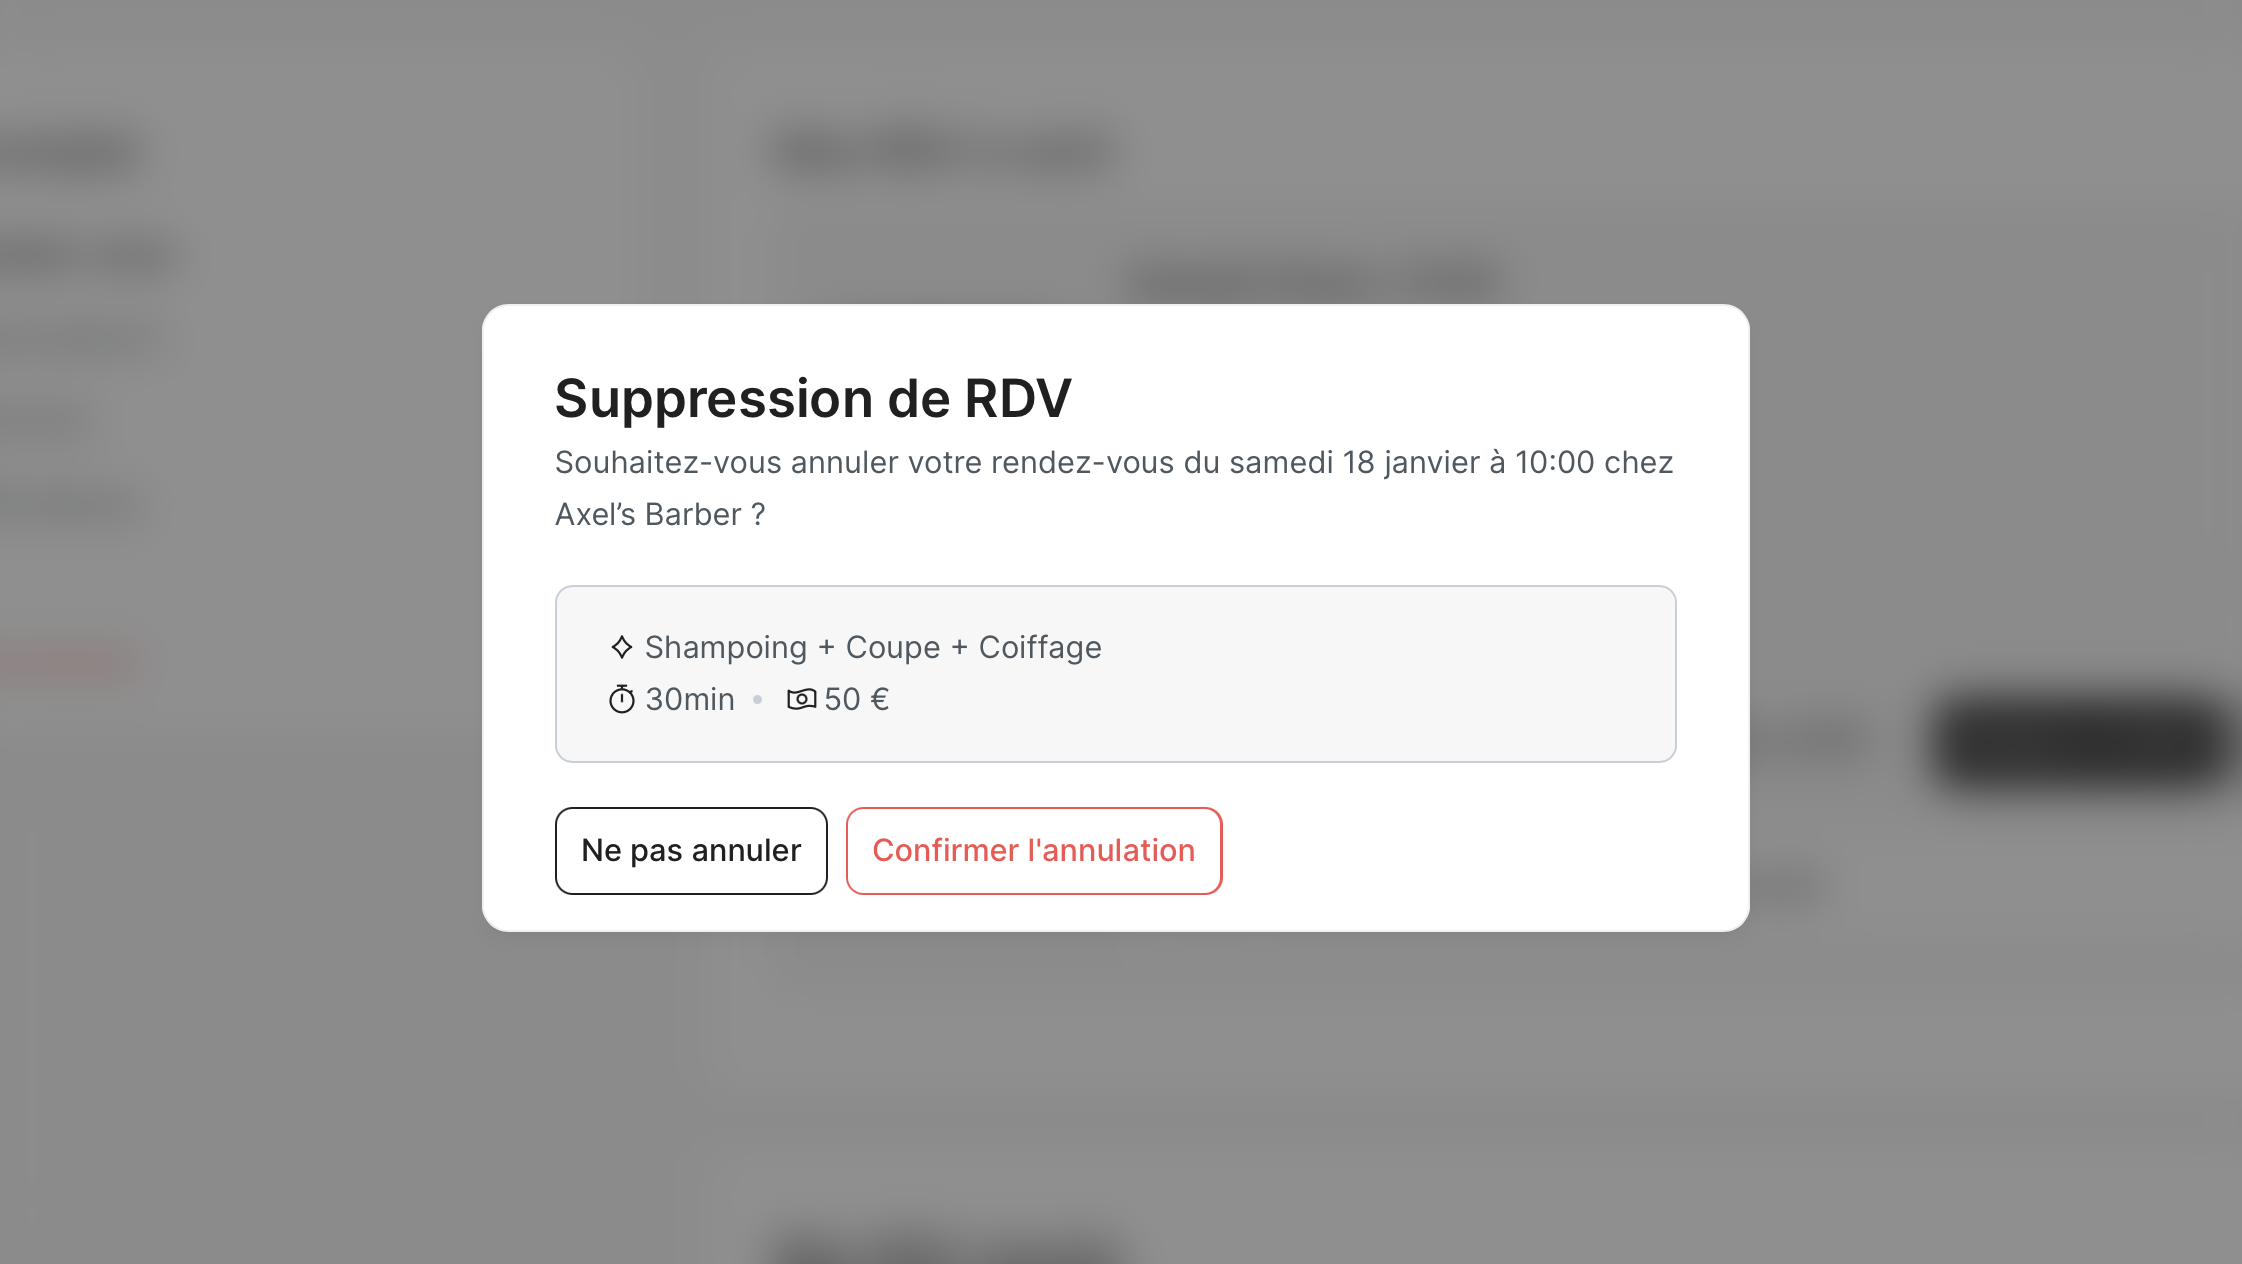
Task: Click the Suppression de RDV title
Action: tap(812, 398)
